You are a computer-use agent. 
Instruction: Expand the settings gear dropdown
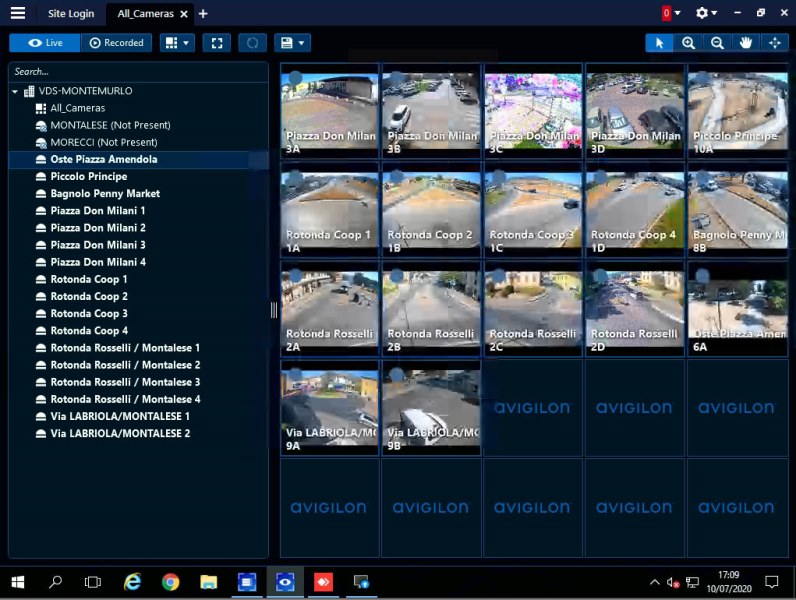pos(707,13)
